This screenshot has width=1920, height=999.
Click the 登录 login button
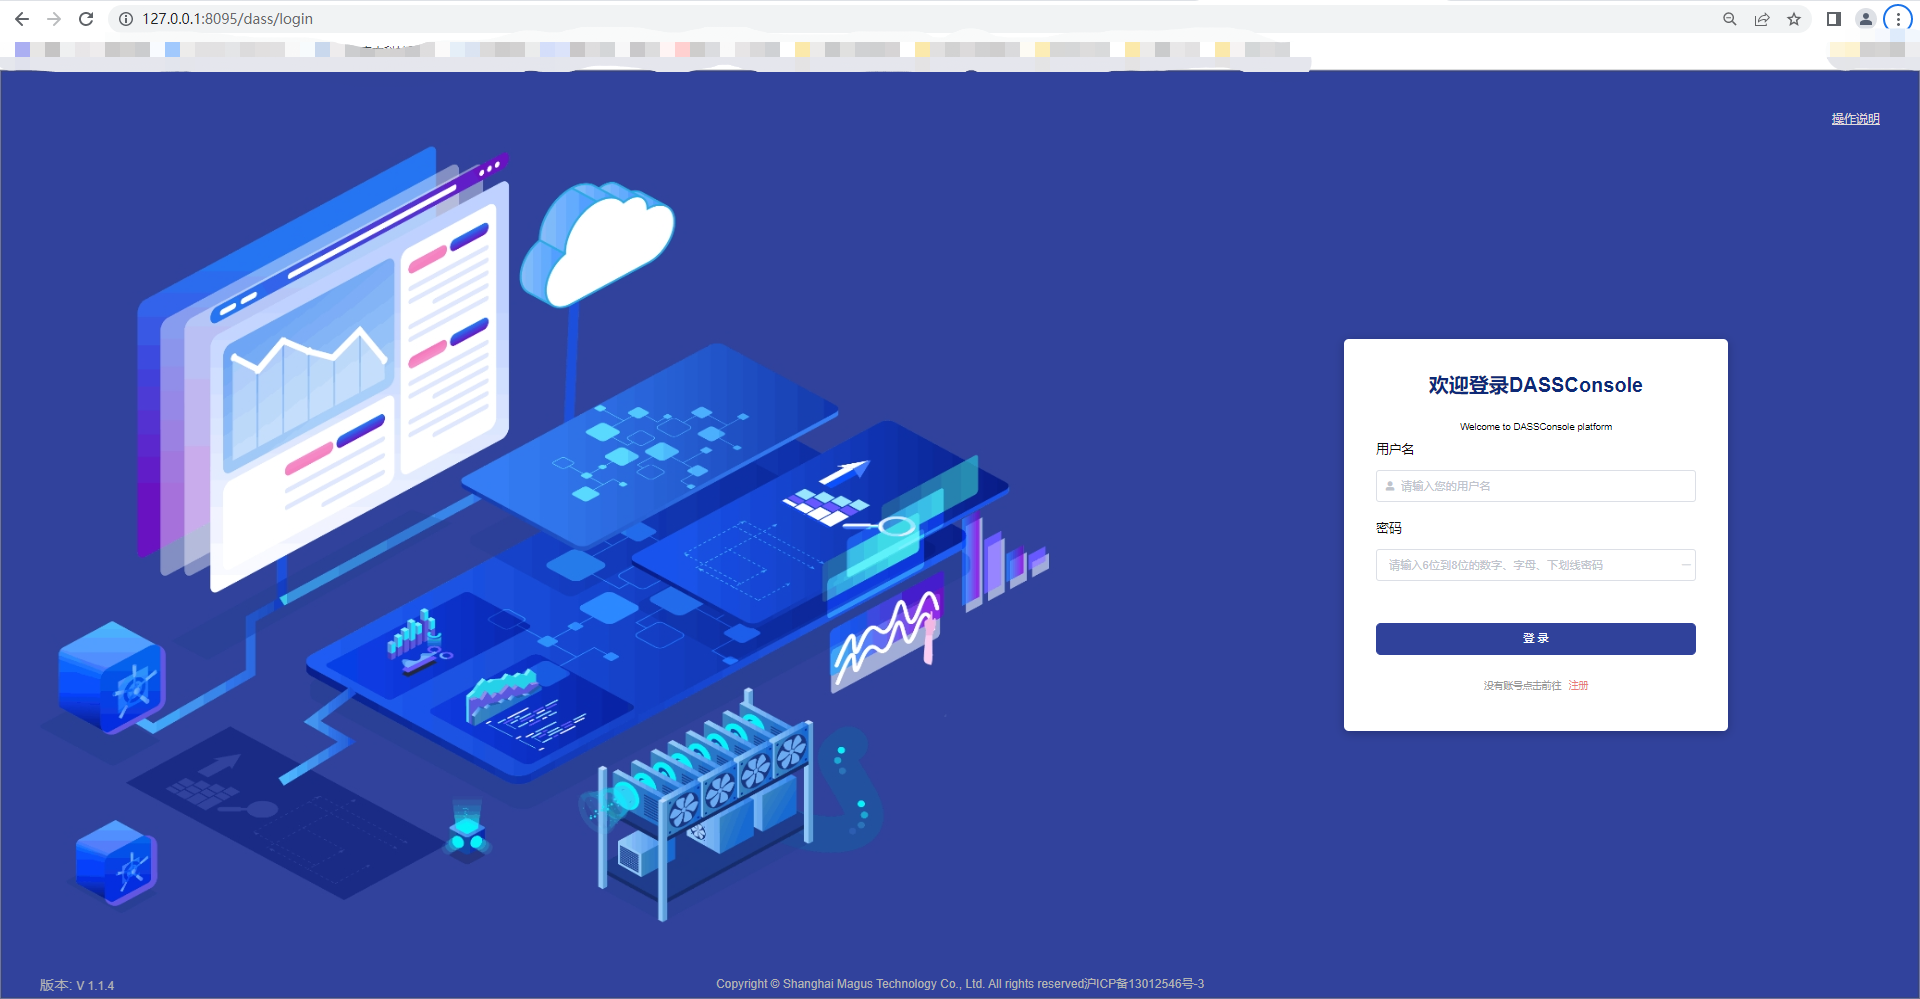[x=1535, y=639]
